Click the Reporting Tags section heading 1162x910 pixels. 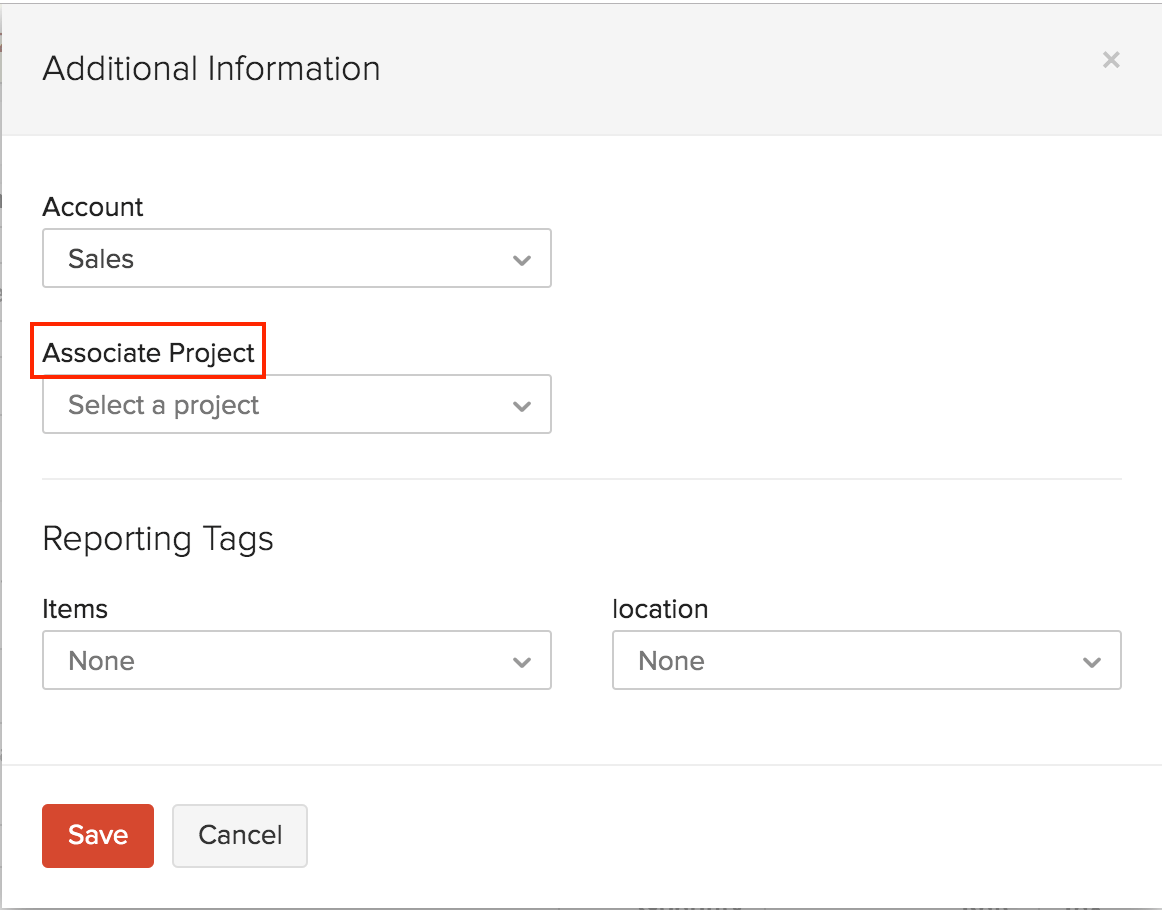click(158, 539)
